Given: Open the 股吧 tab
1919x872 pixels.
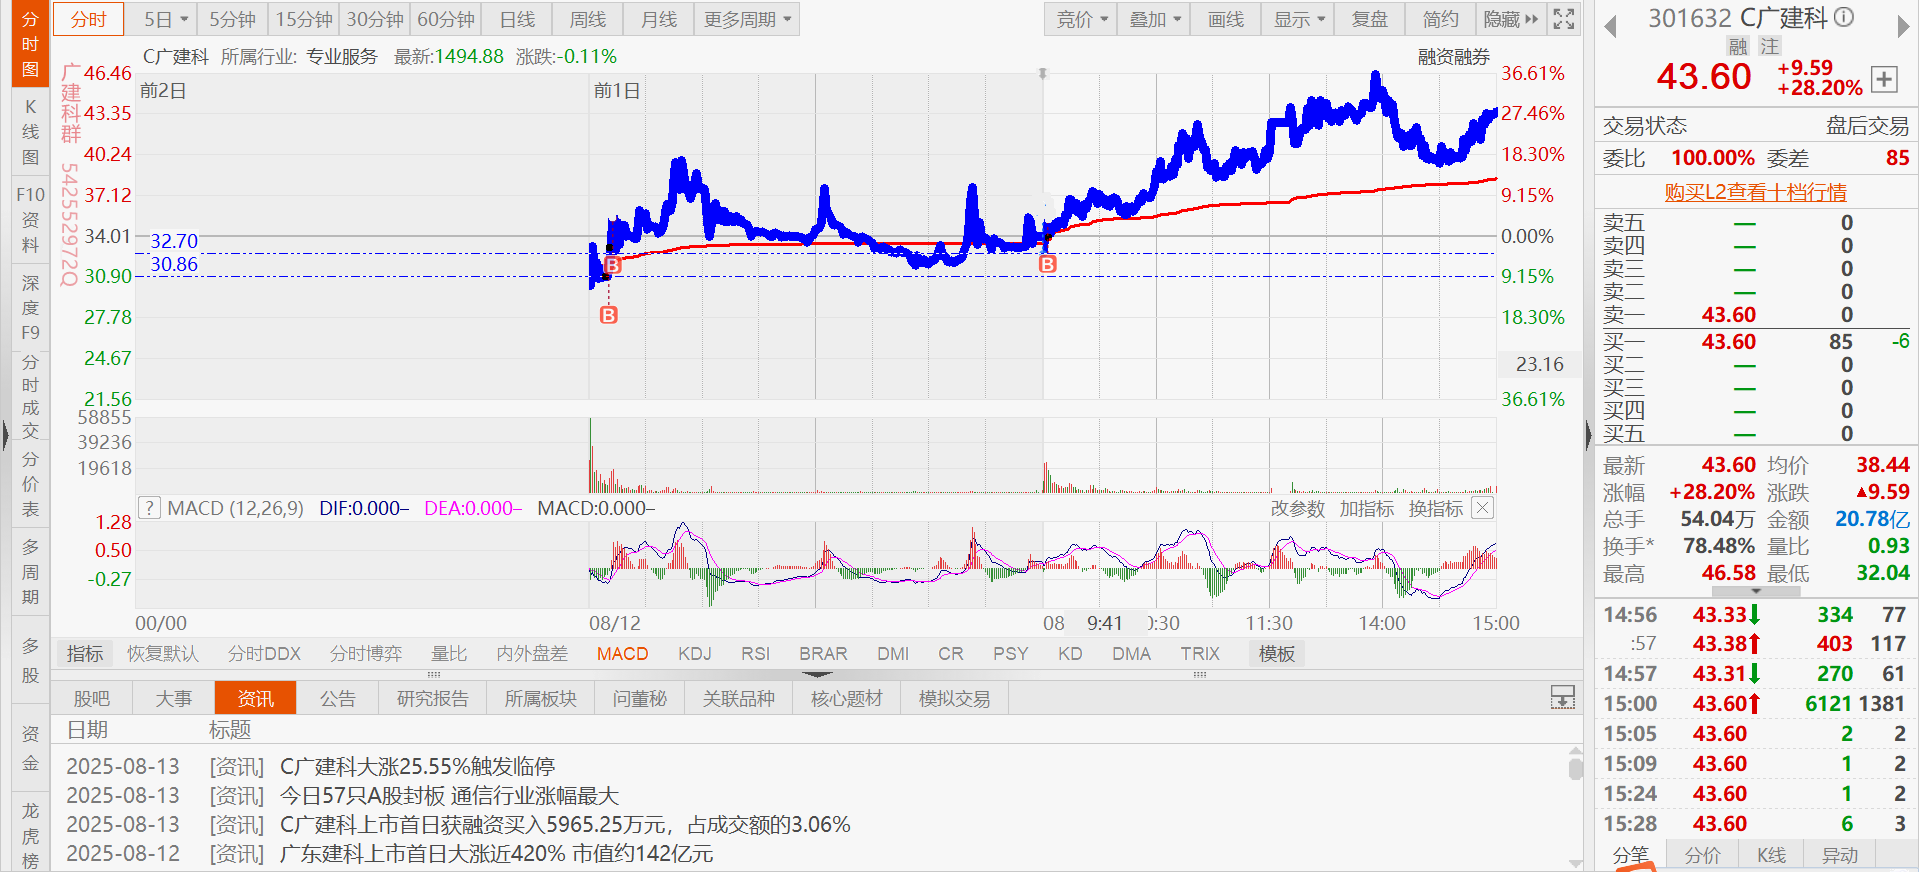Looking at the screenshot, I should tap(92, 698).
